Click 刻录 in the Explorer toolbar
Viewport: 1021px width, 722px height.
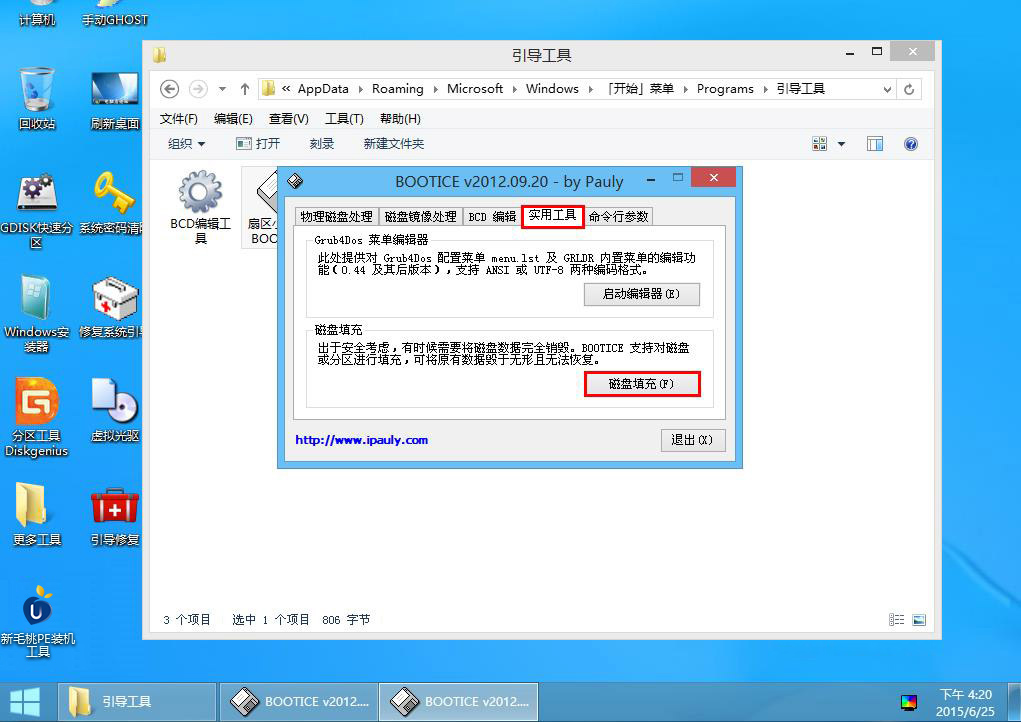(x=322, y=144)
